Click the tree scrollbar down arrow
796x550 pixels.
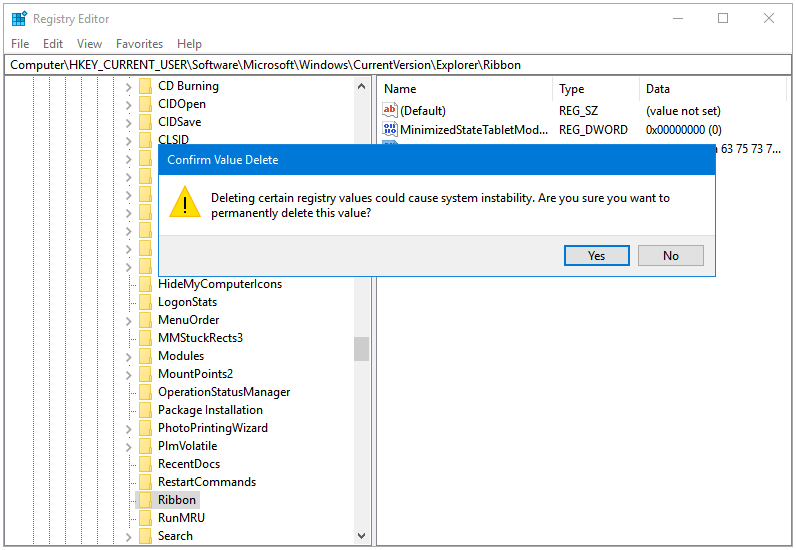pyautogui.click(x=361, y=536)
